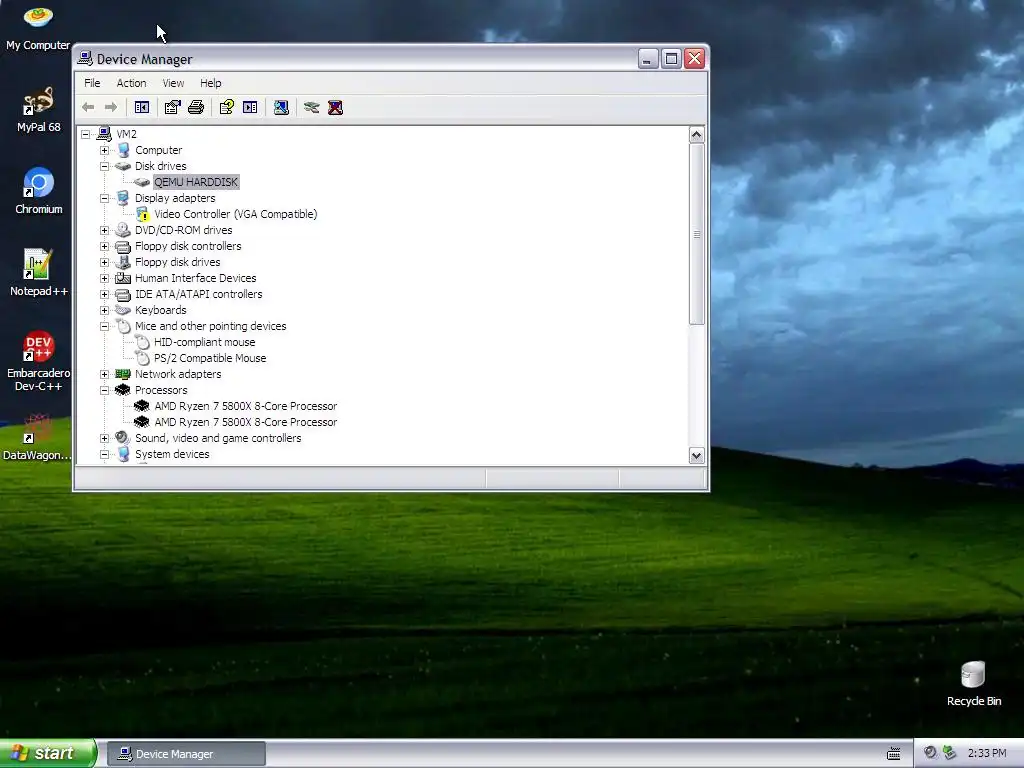Select the second AMD Ryzen 7 5800X processor

tap(246, 423)
